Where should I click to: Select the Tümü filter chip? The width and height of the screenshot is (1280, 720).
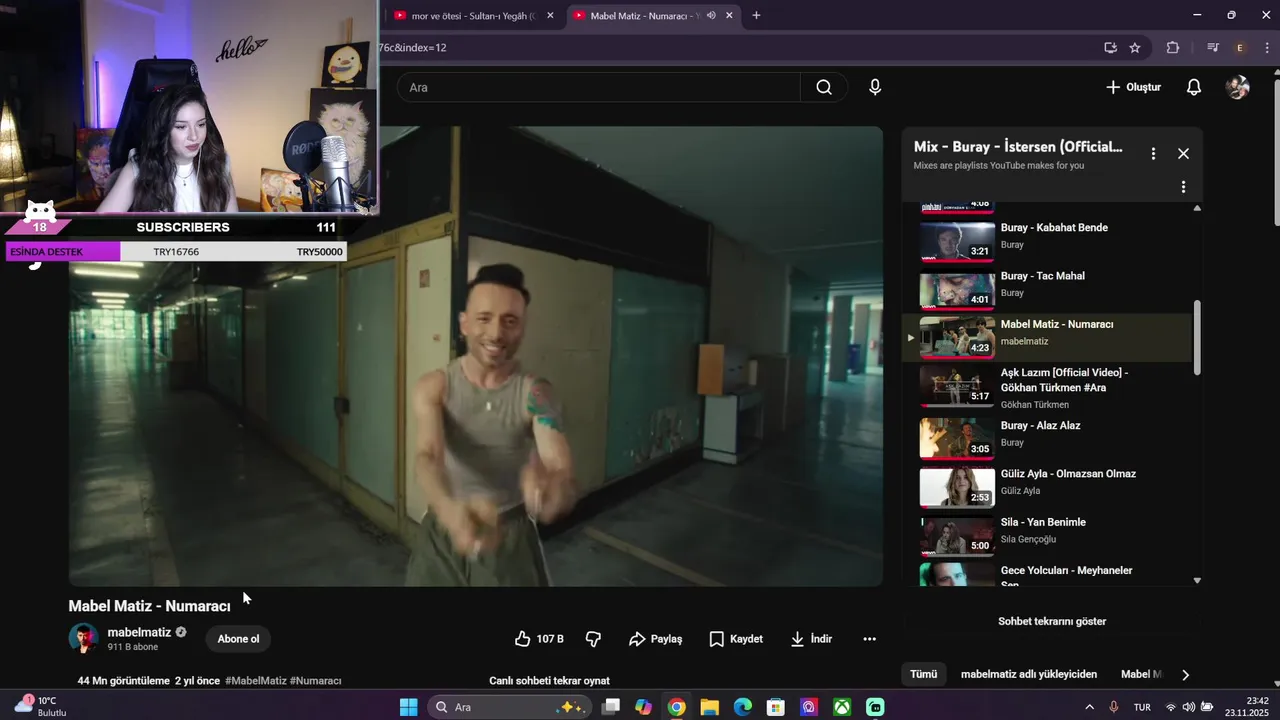pos(923,674)
